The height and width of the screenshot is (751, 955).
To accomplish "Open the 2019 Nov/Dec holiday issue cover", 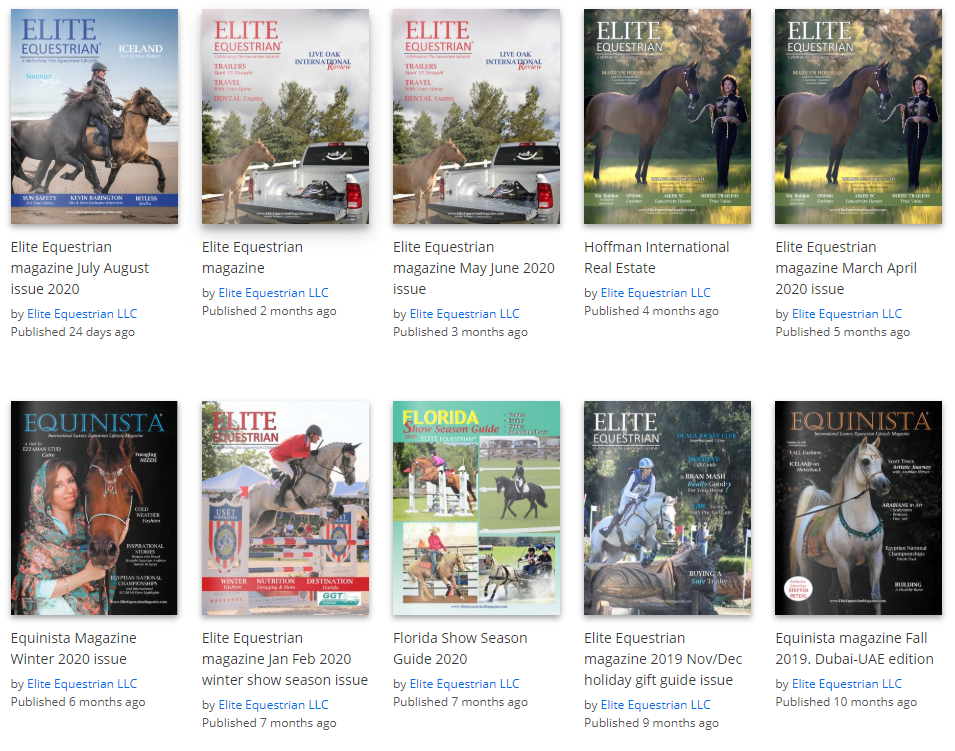I will tap(668, 508).
